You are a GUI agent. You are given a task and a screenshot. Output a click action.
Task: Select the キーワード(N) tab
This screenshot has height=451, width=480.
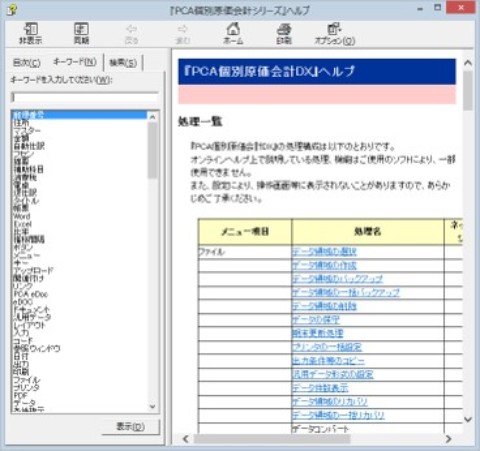point(75,62)
